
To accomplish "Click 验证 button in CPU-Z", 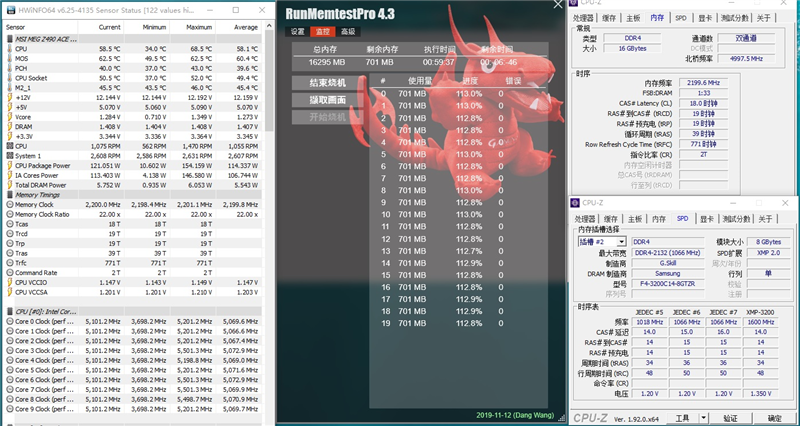I will [730, 418].
